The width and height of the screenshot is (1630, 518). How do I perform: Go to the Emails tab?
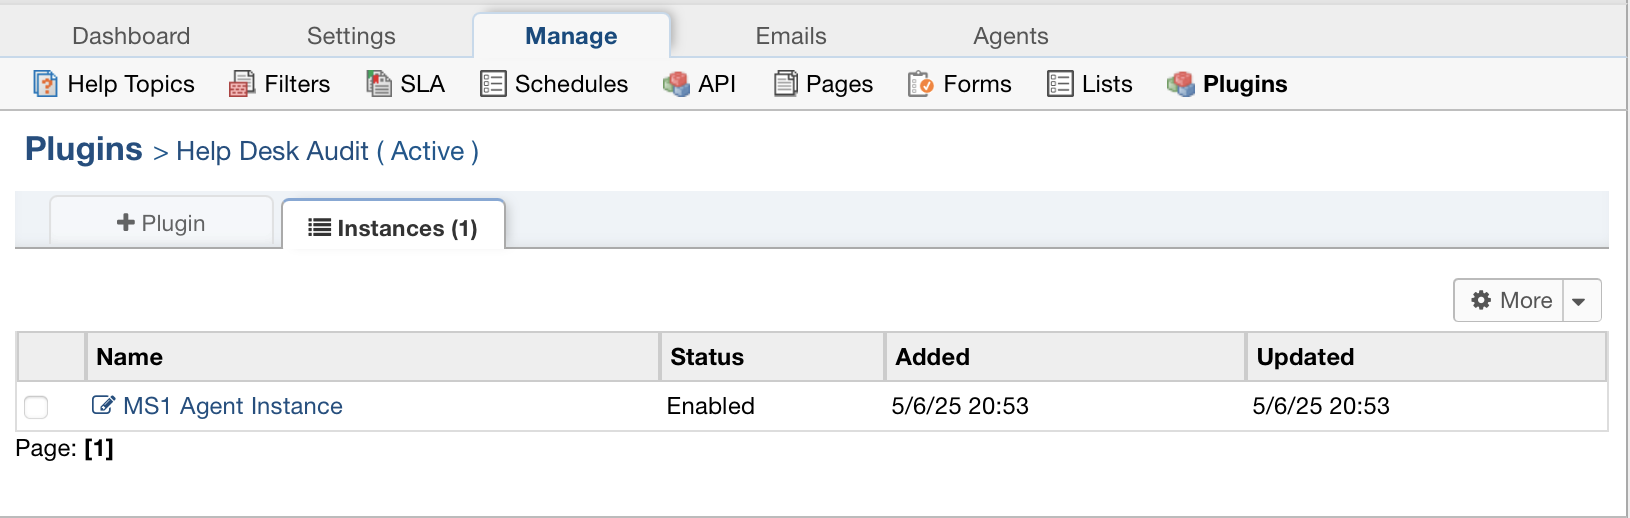[x=791, y=36]
